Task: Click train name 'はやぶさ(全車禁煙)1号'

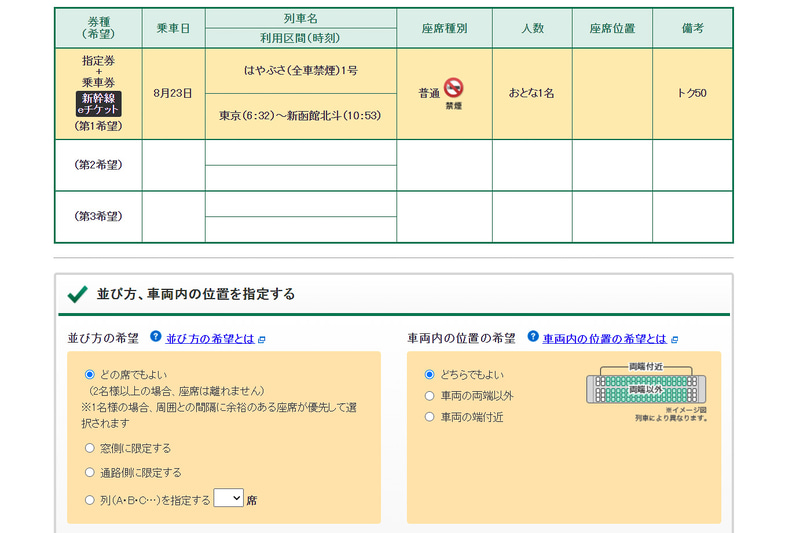Action: coord(301,71)
